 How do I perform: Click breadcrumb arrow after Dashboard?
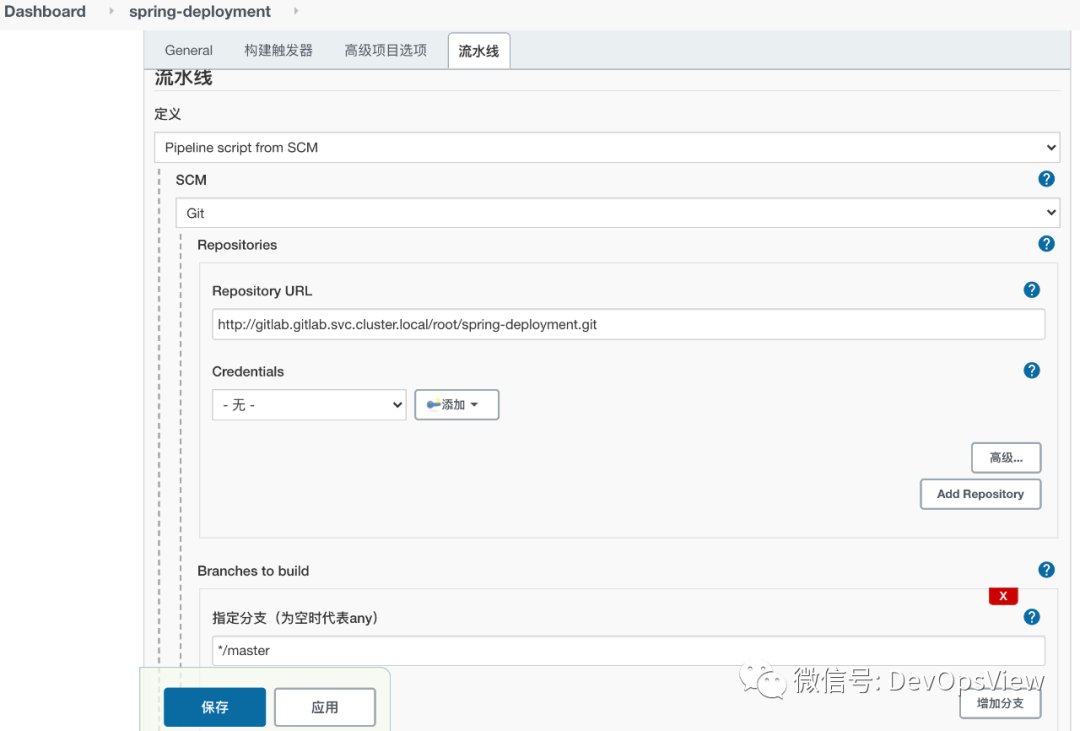pos(111,11)
